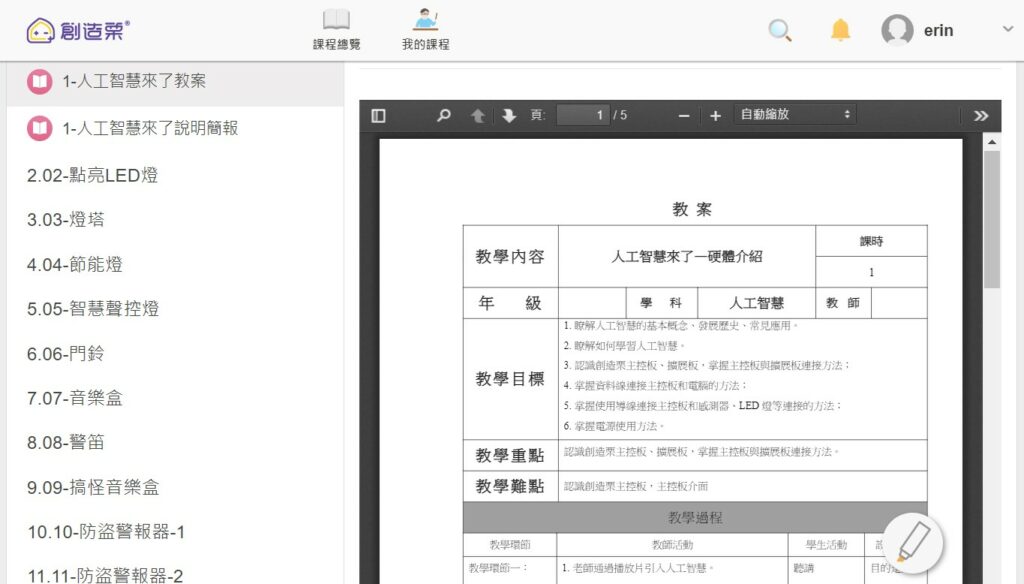This screenshot has height=584, width=1024.
Task: Open find in PDF document
Action: click(443, 116)
